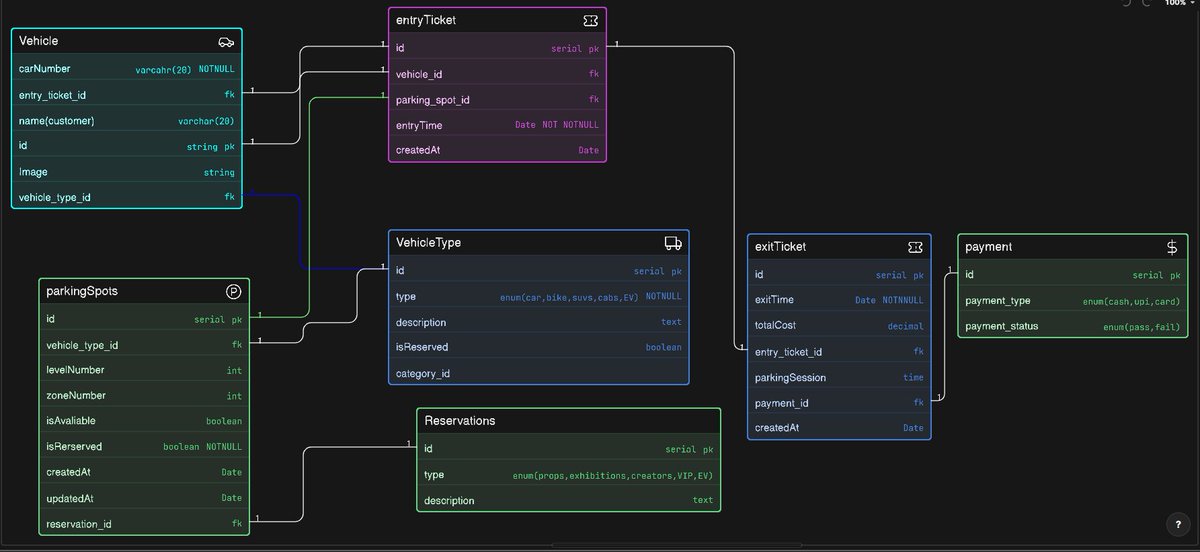Click the createdAt row in entryTicket
Screen dimensions: 1200x552
tap(497, 150)
